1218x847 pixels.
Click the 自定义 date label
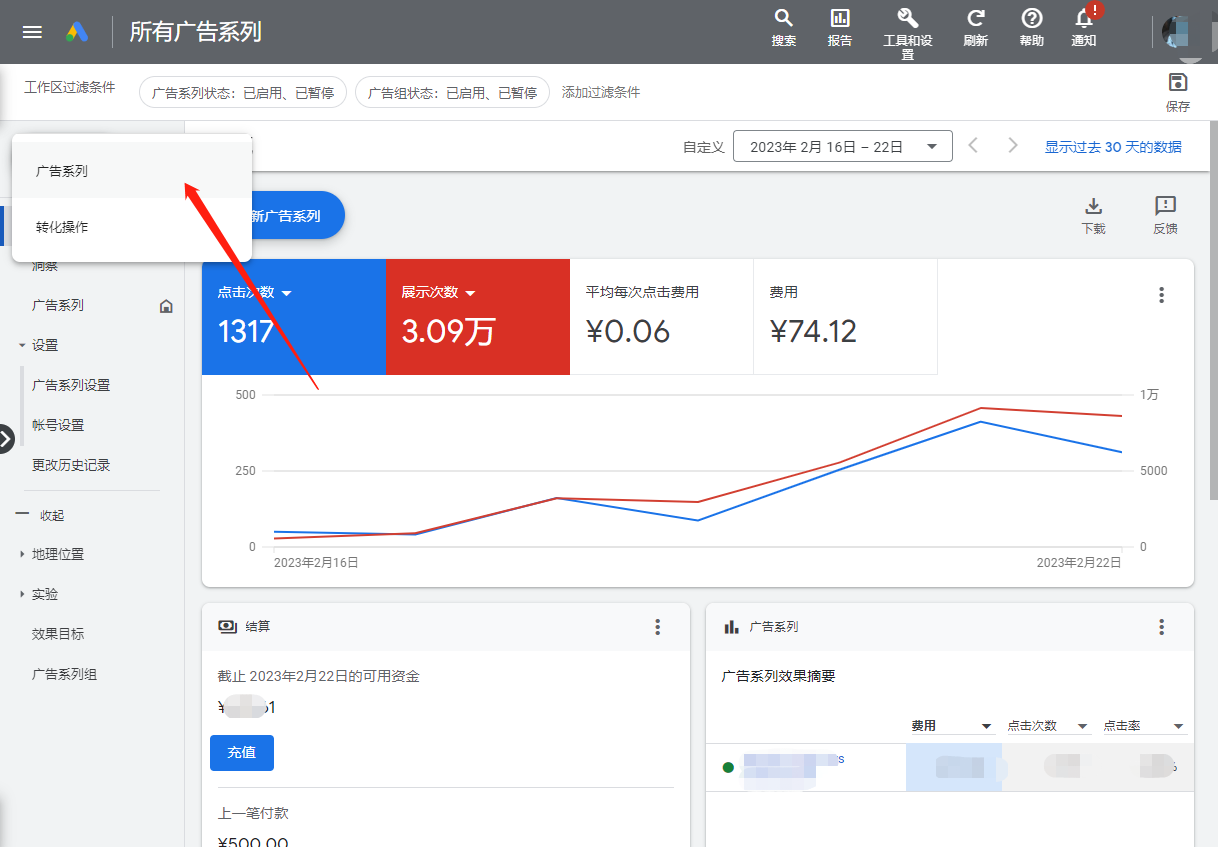coord(703,147)
